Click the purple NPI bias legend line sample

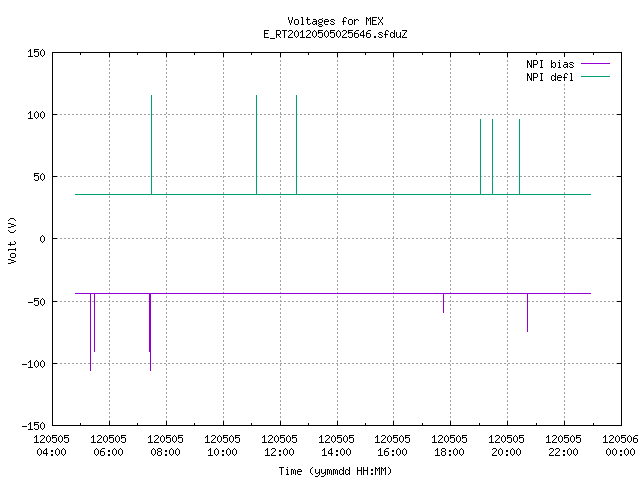click(x=595, y=64)
